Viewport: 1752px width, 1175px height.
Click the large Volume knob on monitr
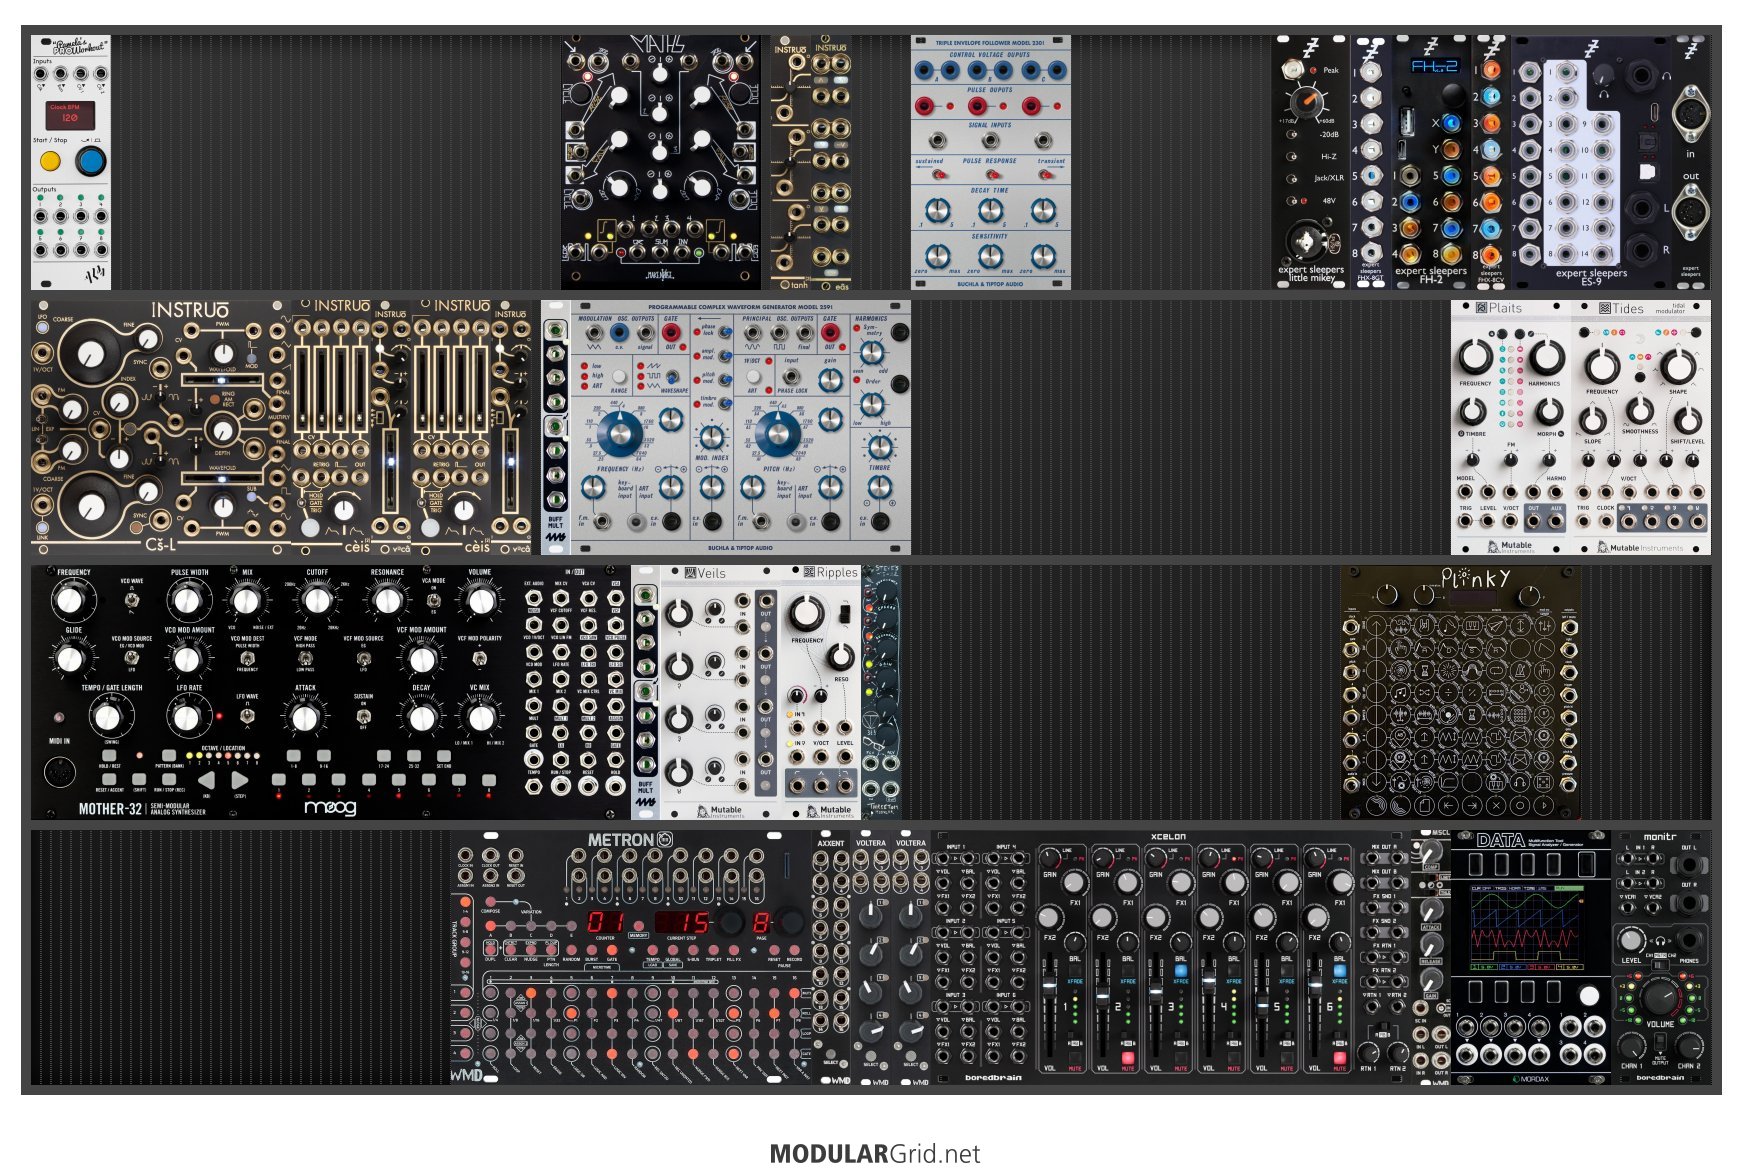1660,996
